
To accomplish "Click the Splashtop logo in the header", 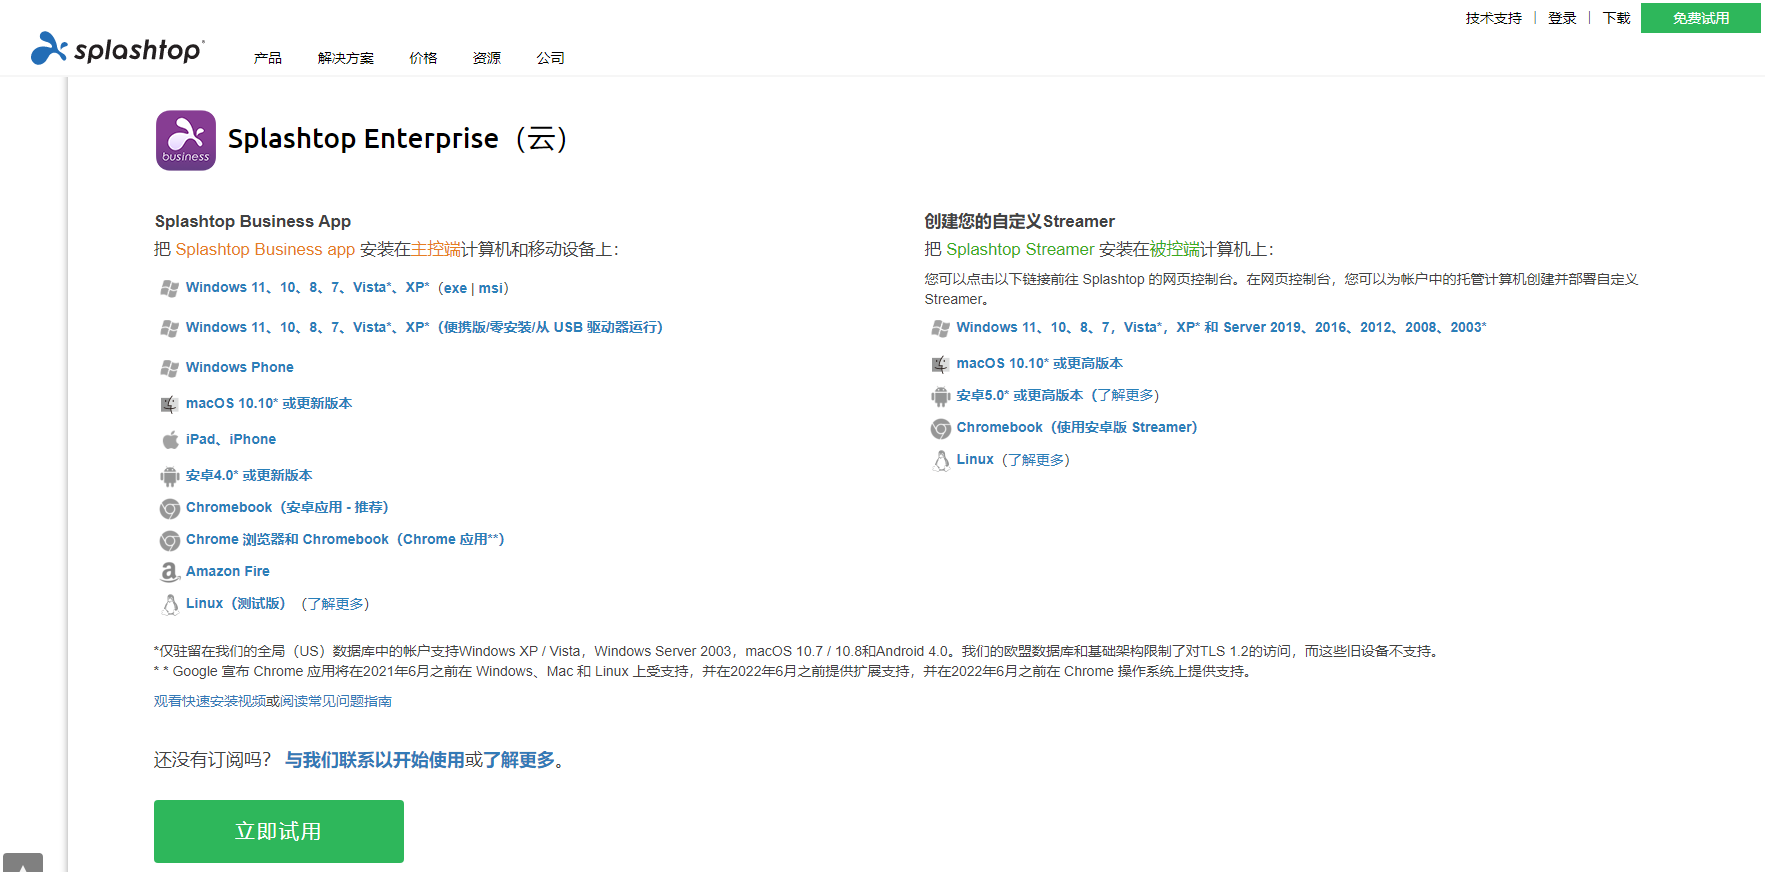I will point(118,48).
